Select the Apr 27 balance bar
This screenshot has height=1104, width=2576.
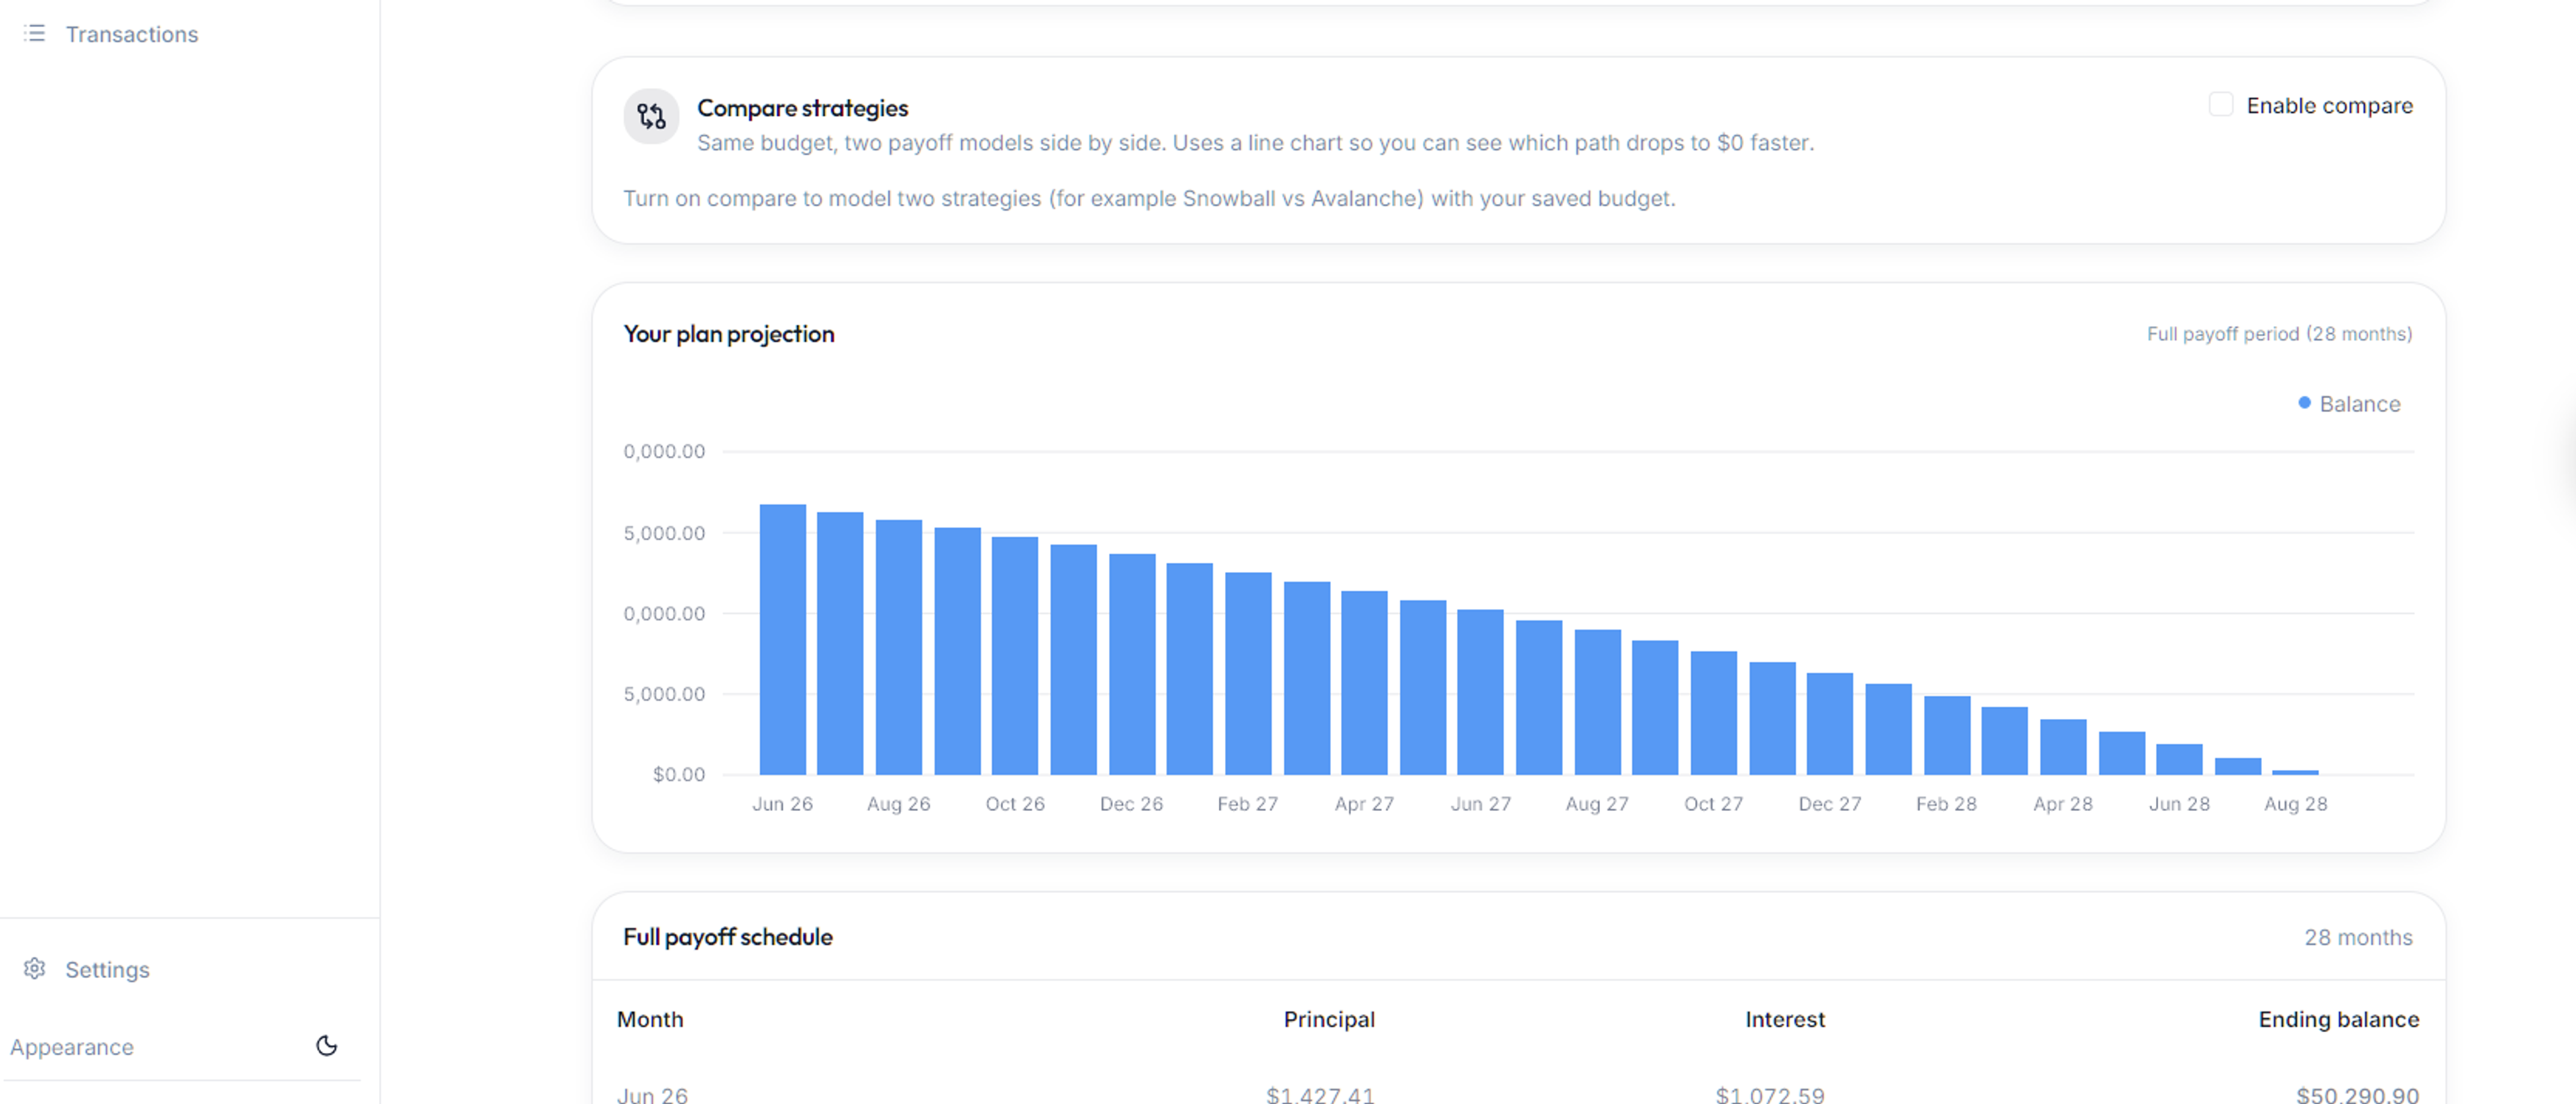pyautogui.click(x=1364, y=683)
